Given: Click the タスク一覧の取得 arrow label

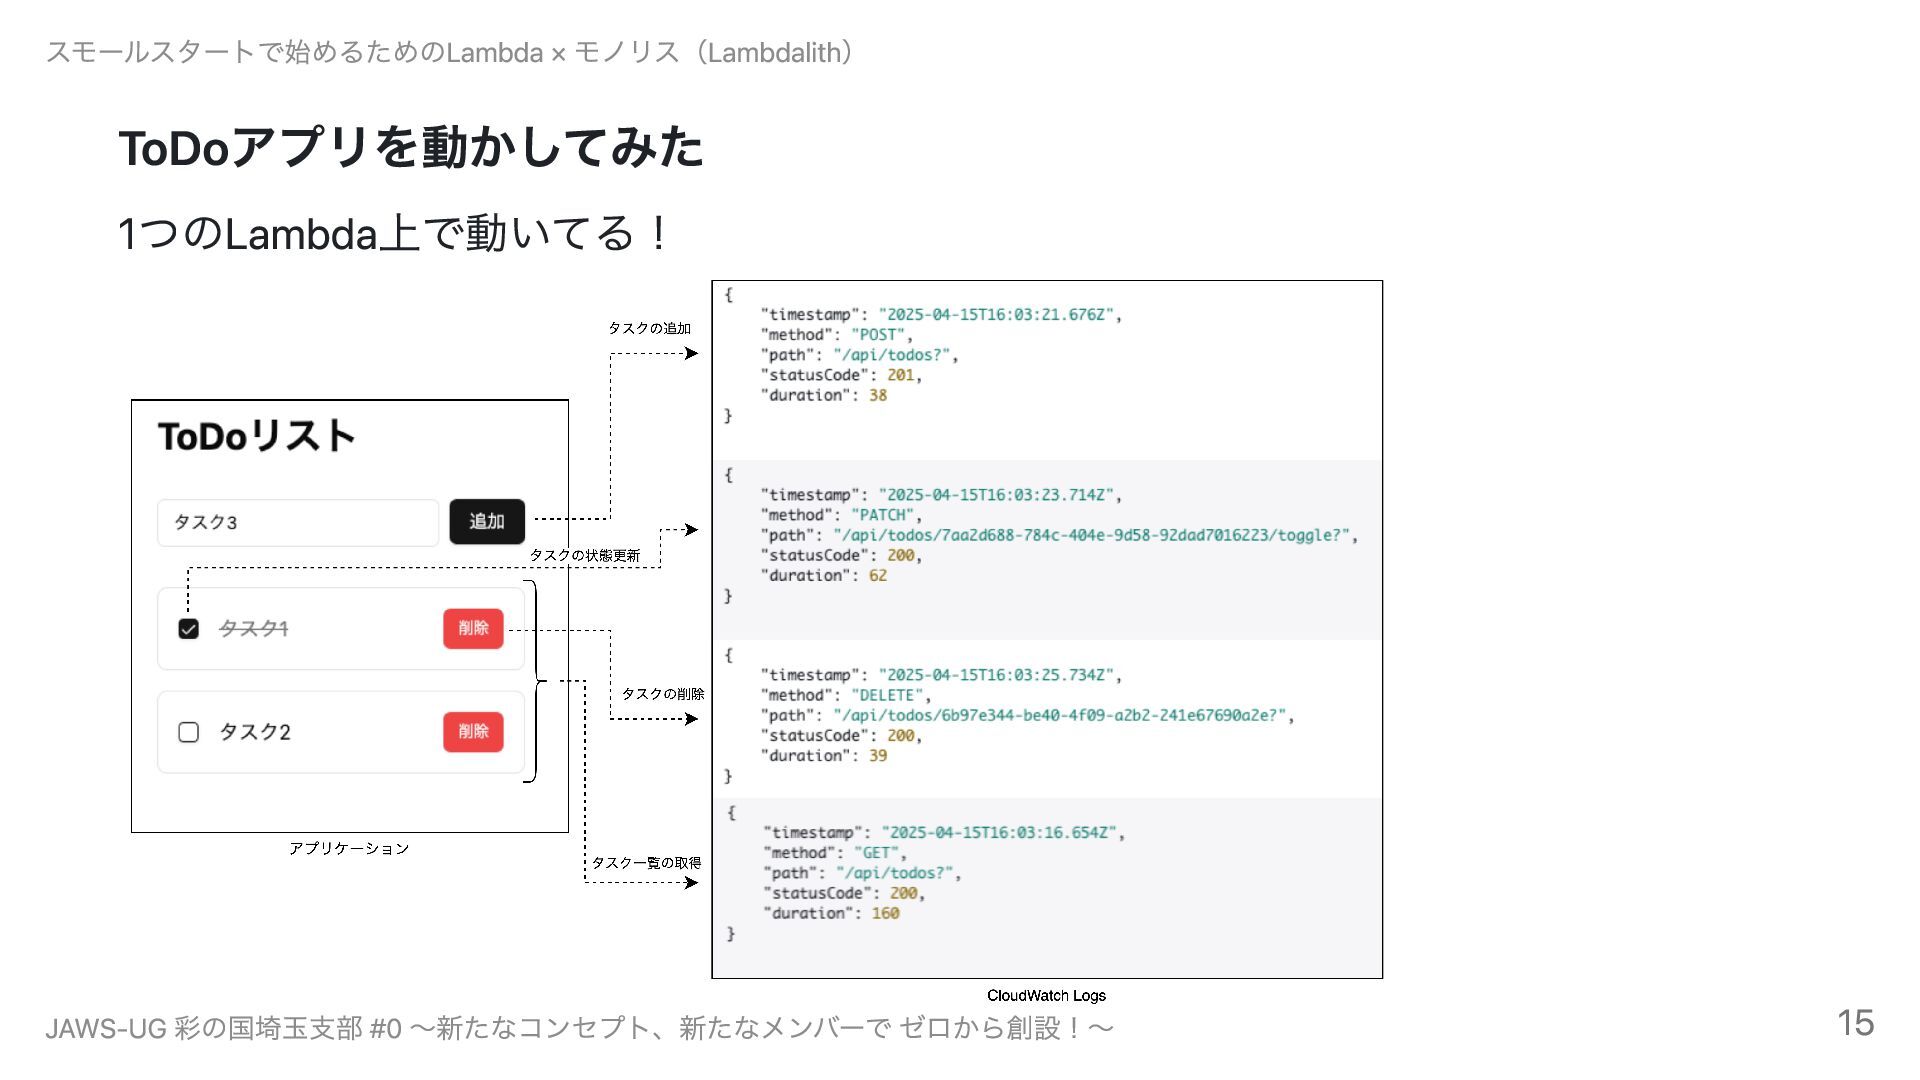Looking at the screenshot, I should pyautogui.click(x=645, y=862).
